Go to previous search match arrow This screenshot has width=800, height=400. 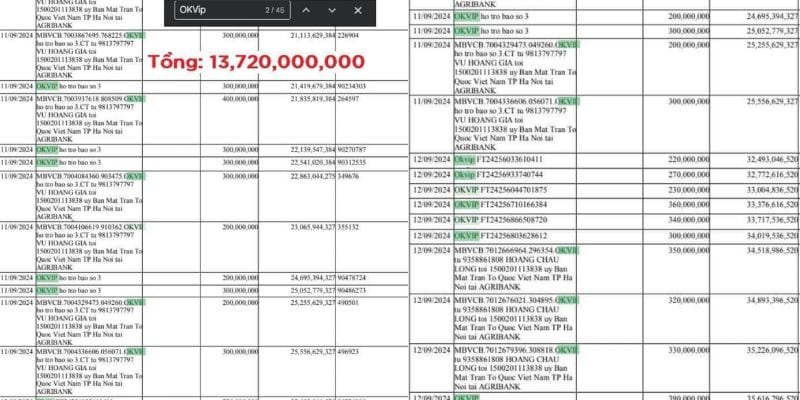[x=307, y=10]
